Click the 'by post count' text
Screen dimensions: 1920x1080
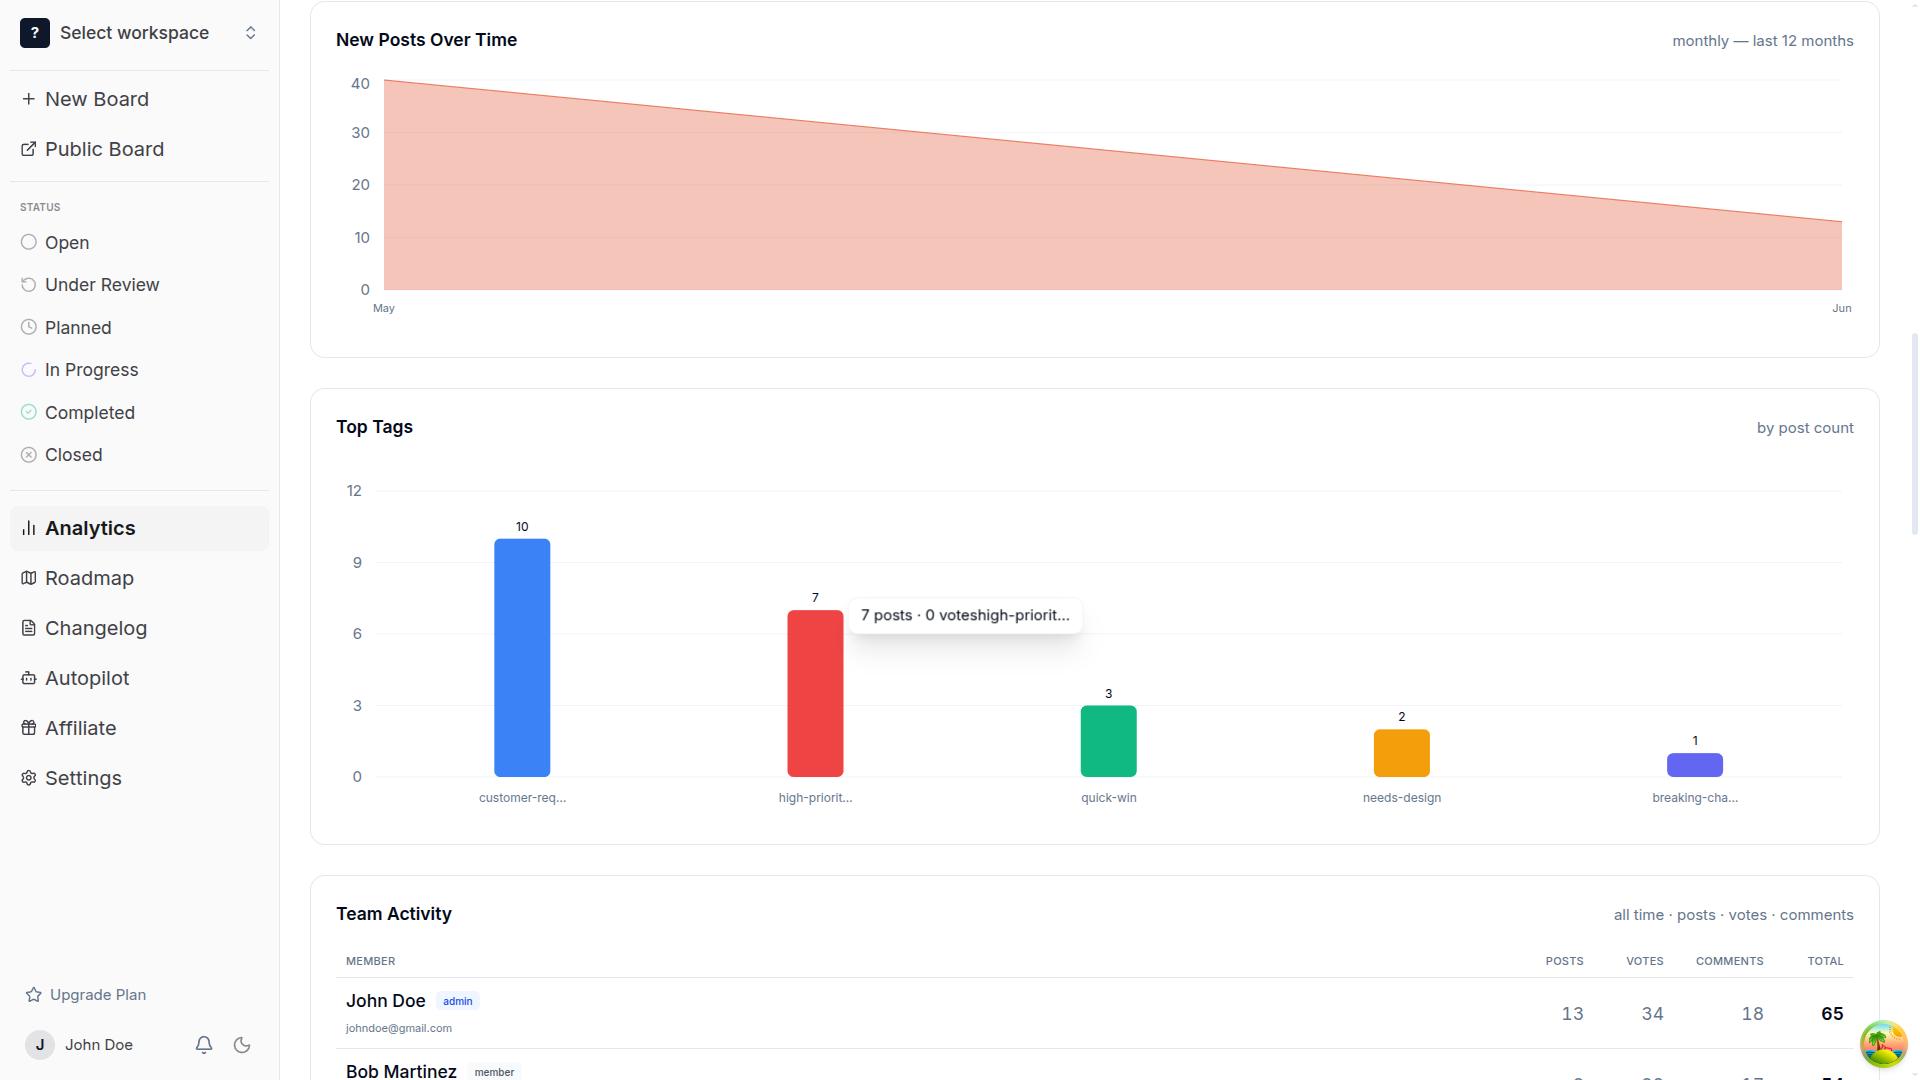tap(1805, 428)
